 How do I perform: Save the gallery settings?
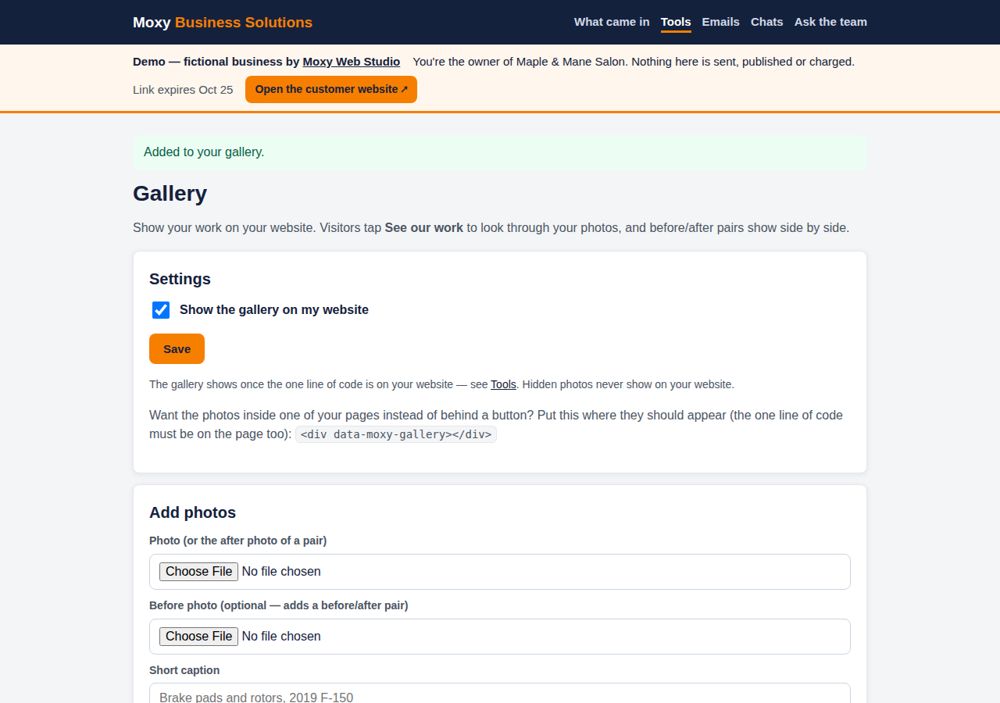tap(177, 349)
